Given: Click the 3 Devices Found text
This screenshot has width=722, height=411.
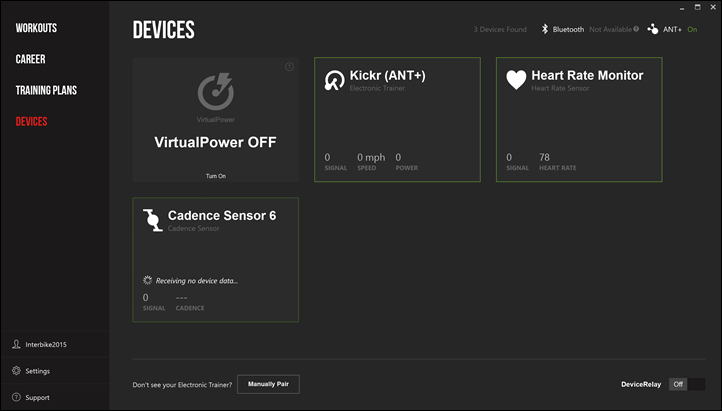Looking at the screenshot, I should tap(500, 29).
